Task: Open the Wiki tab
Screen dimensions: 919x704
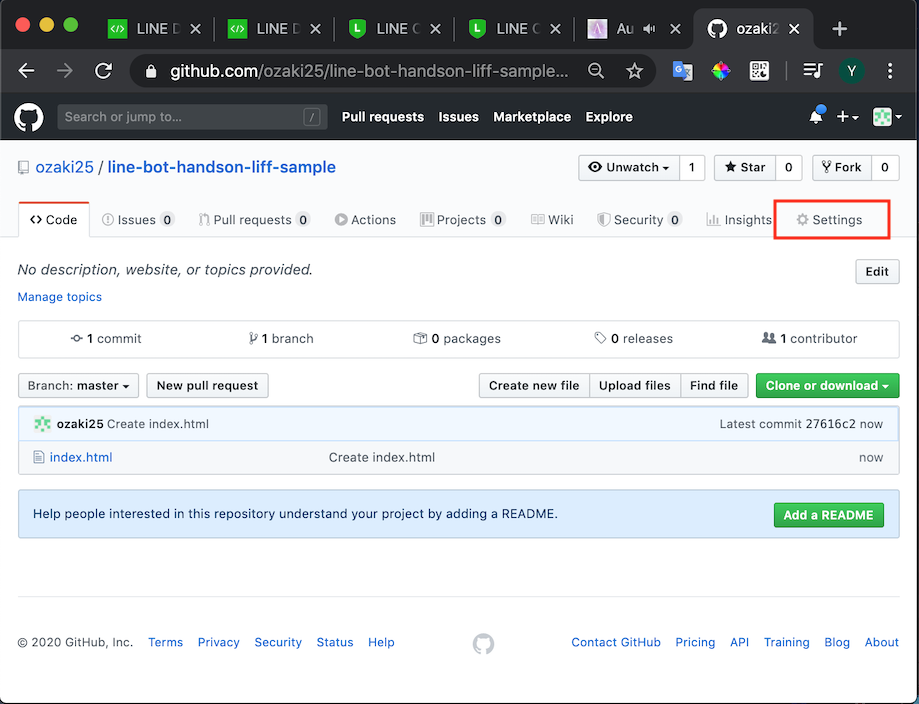Action: [x=552, y=220]
